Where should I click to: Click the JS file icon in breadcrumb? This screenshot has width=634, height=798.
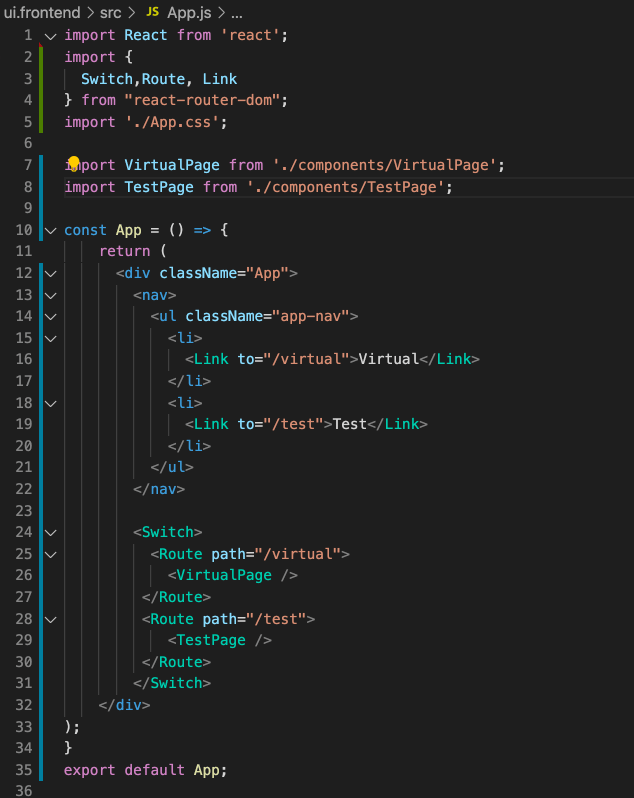pyautogui.click(x=152, y=11)
